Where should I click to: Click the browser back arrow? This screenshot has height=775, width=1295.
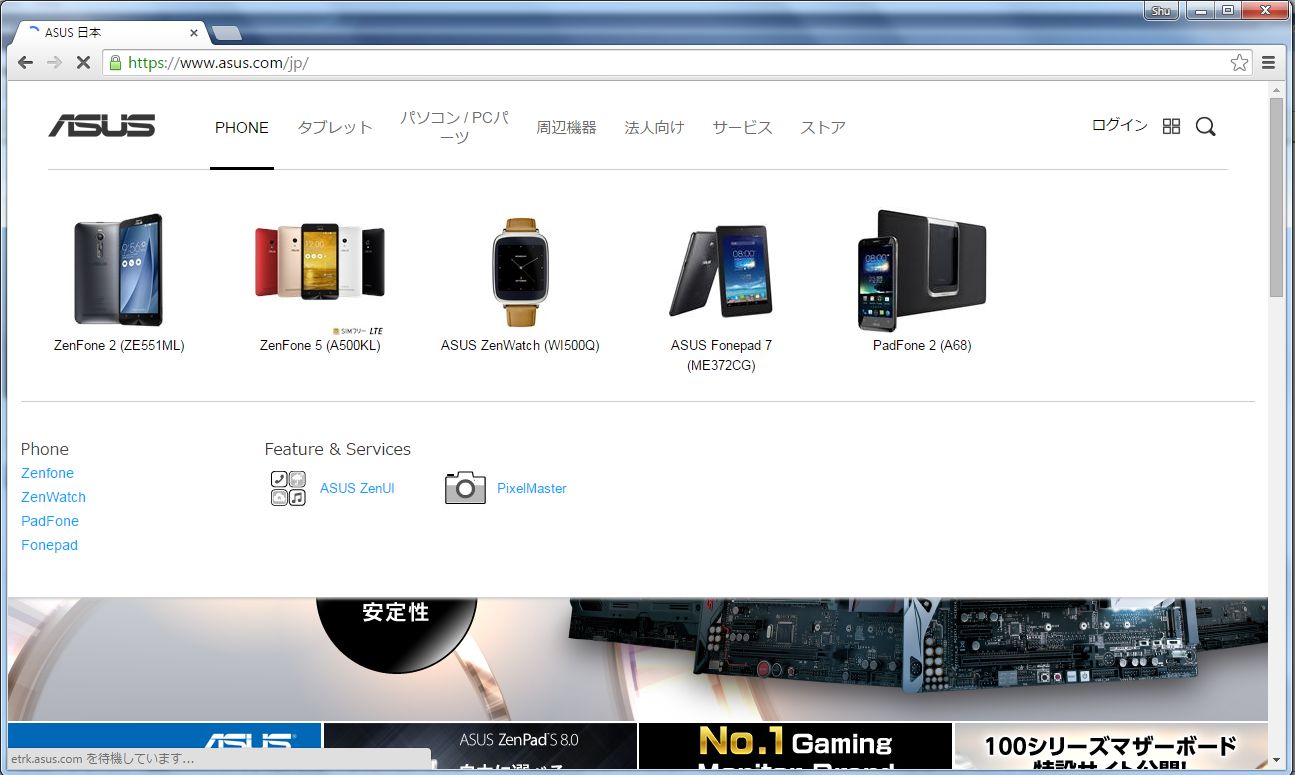tap(26, 62)
